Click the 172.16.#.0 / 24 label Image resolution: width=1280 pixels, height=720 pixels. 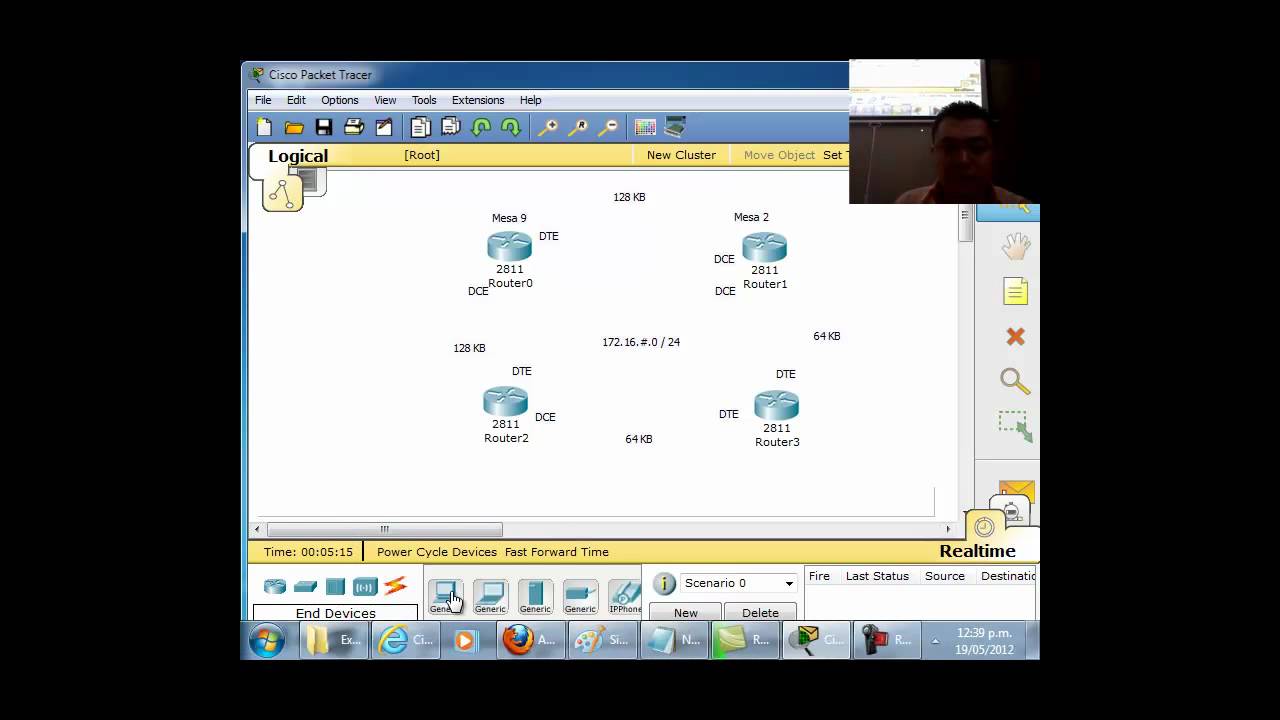641,342
